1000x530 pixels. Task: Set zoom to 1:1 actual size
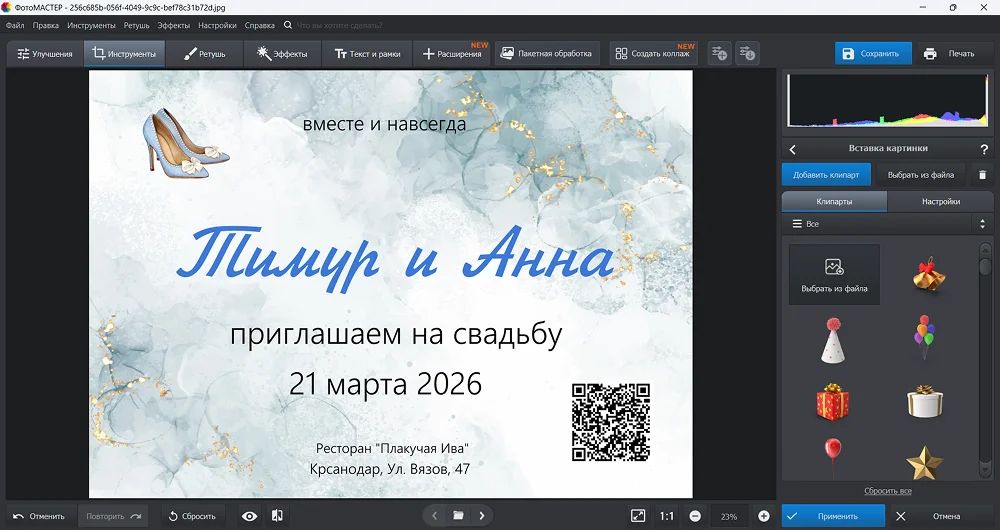pos(667,516)
